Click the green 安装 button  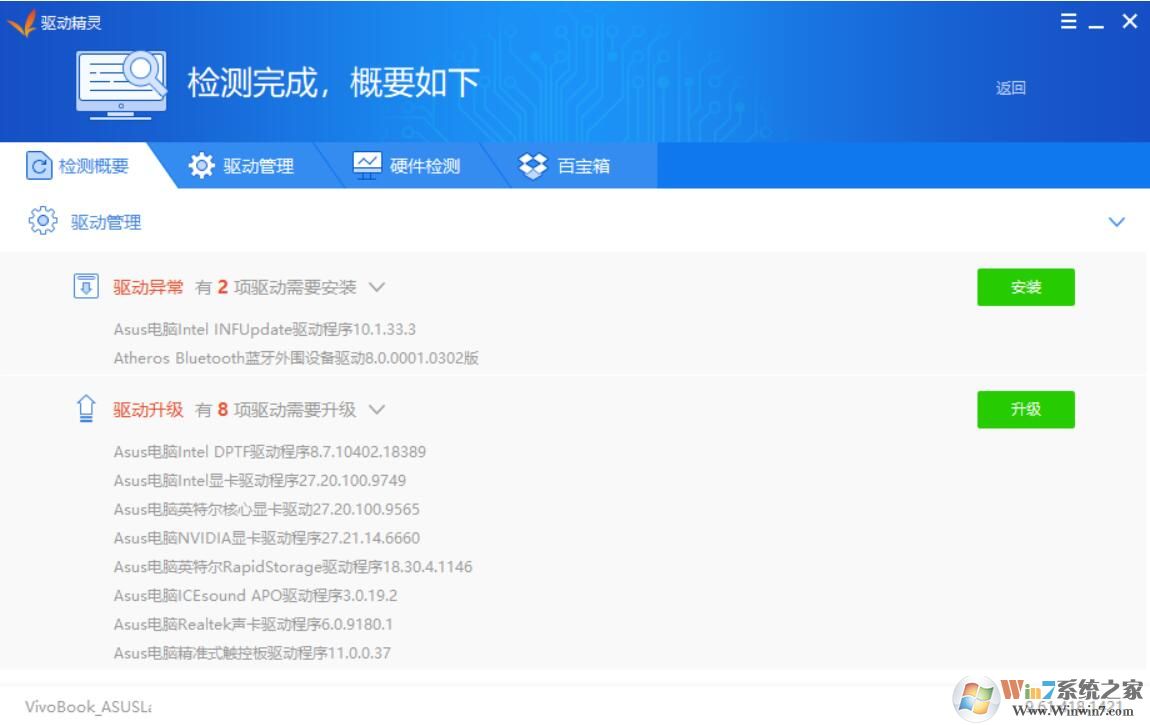(1026, 286)
